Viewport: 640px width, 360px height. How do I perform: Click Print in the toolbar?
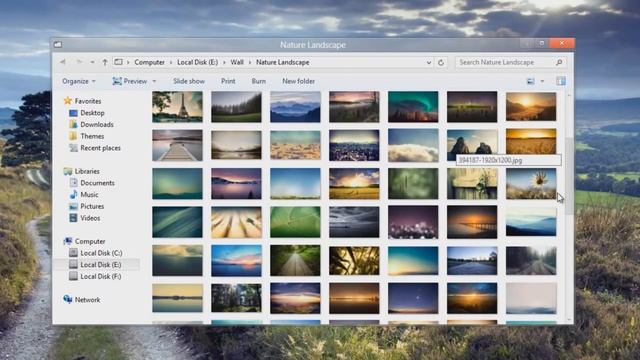click(228, 81)
